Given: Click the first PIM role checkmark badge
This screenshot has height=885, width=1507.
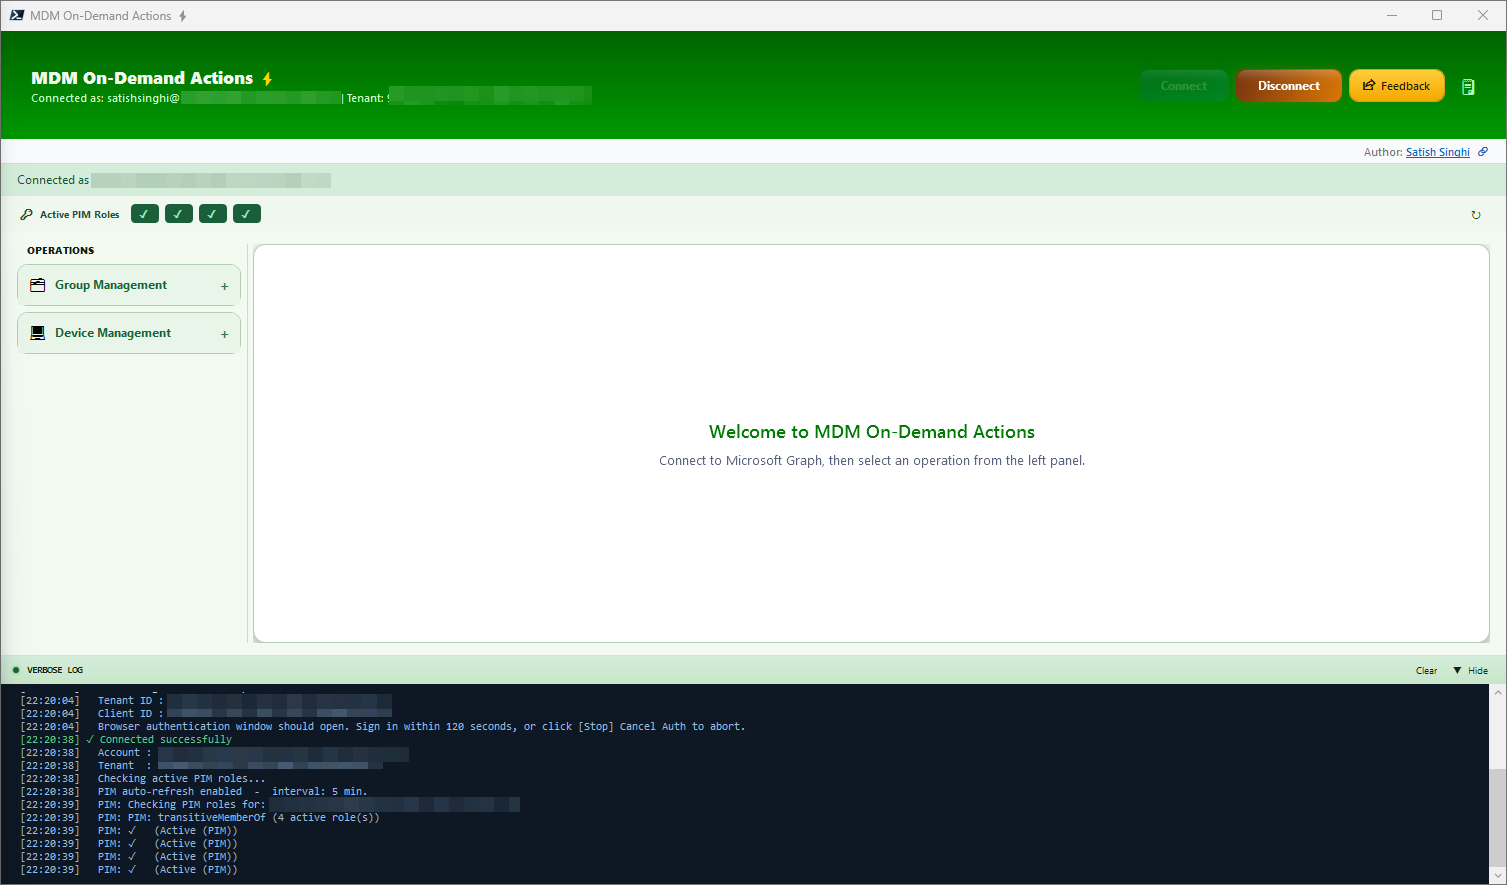Looking at the screenshot, I should click(x=145, y=214).
